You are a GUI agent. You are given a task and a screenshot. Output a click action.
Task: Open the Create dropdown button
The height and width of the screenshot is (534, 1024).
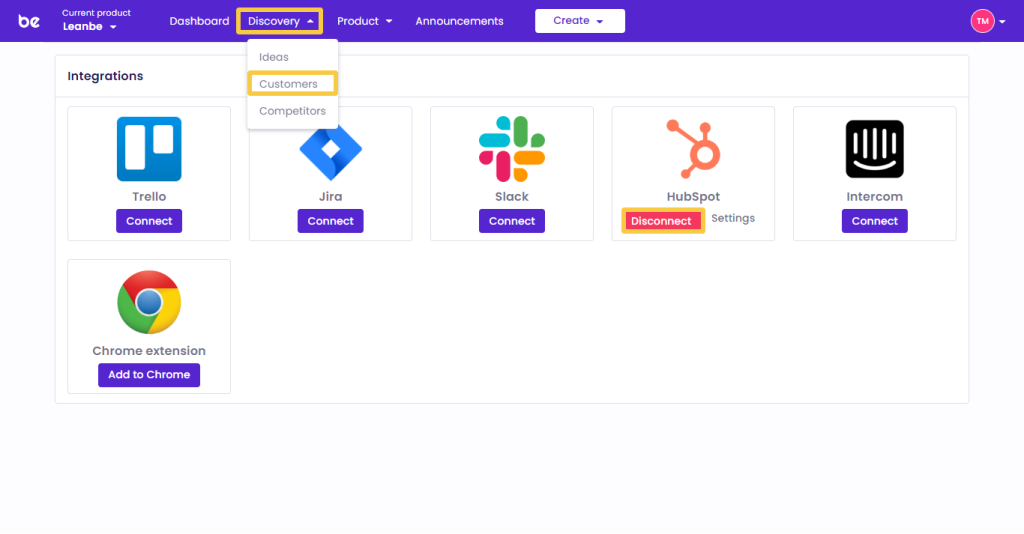pos(579,21)
